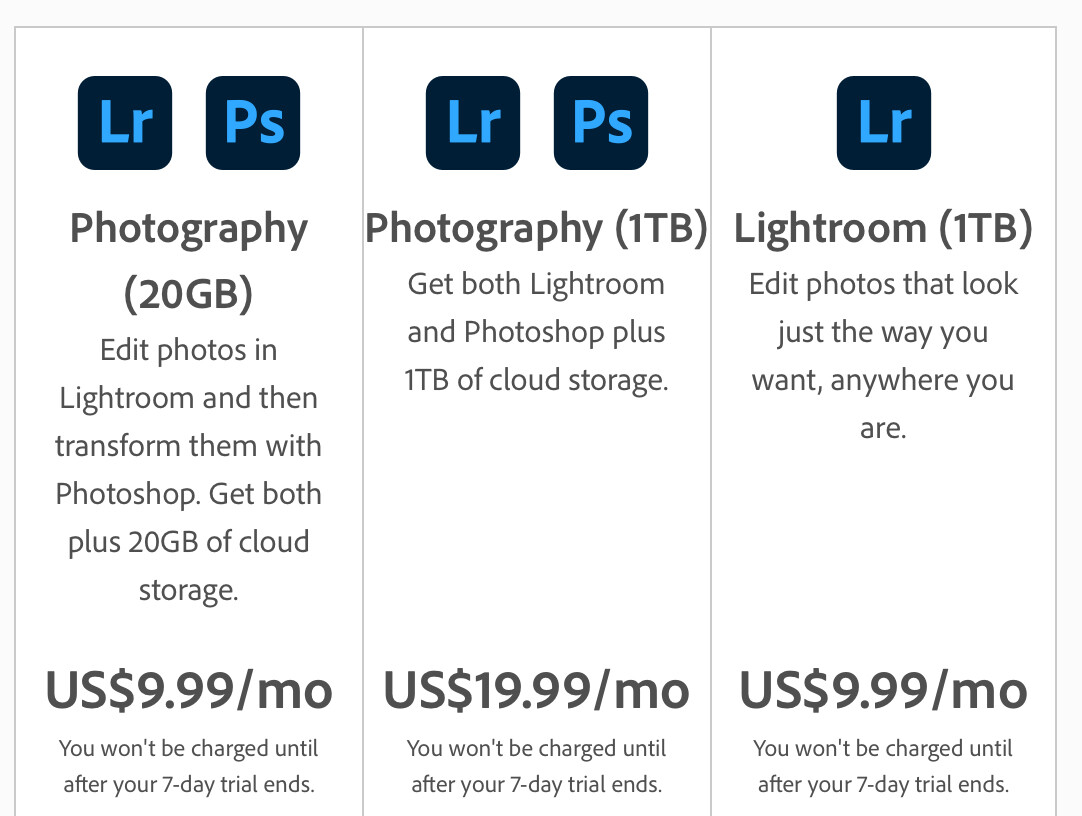Click the US$9.99/mo price for Lightroom 1TB
The height and width of the screenshot is (816, 1082).
tap(883, 690)
